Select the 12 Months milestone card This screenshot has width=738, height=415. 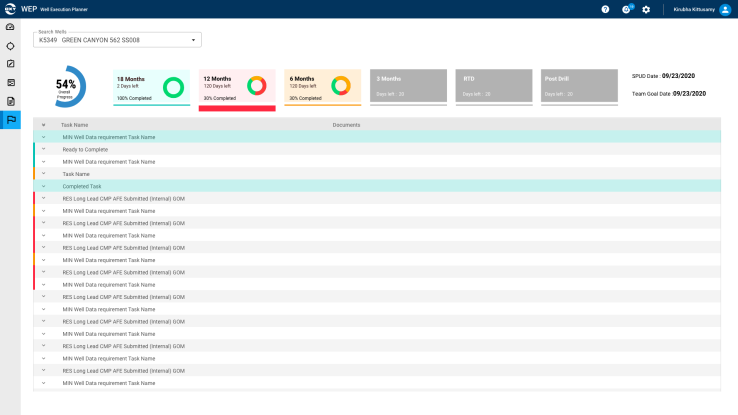pos(237,90)
